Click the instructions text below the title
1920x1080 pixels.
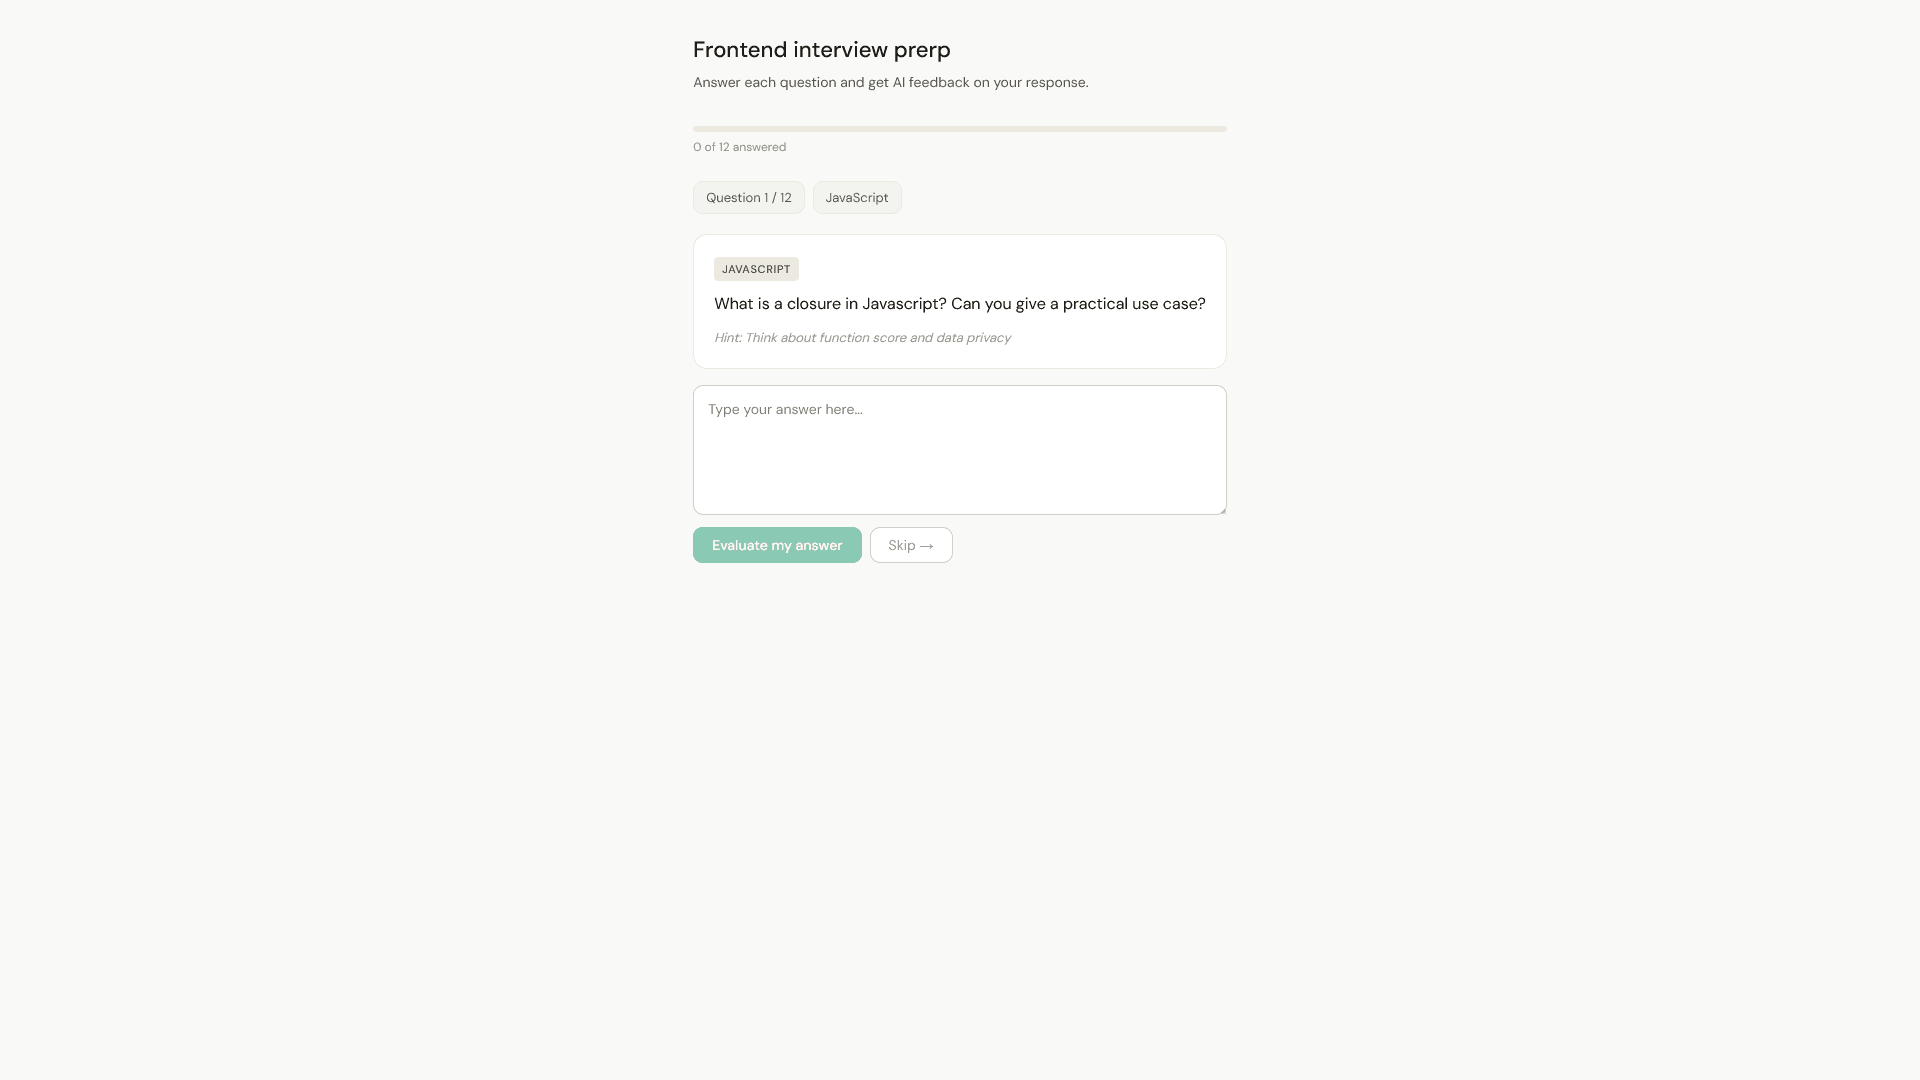[890, 82]
